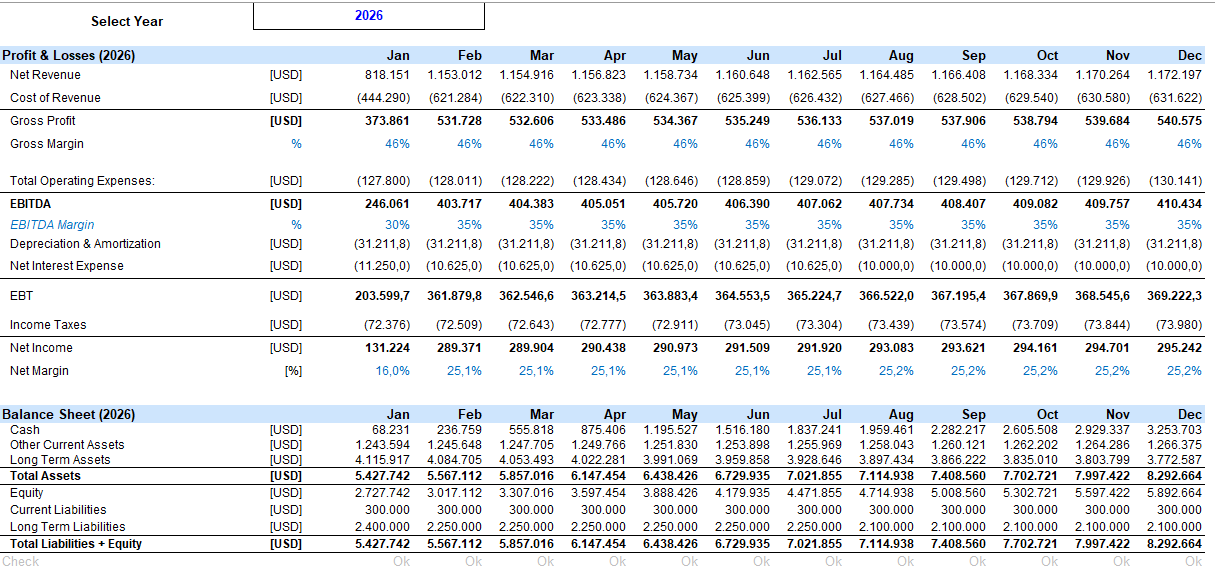The image size is (1215, 574).
Task: Click January Gross Profit value 373.861
Action: [x=387, y=121]
